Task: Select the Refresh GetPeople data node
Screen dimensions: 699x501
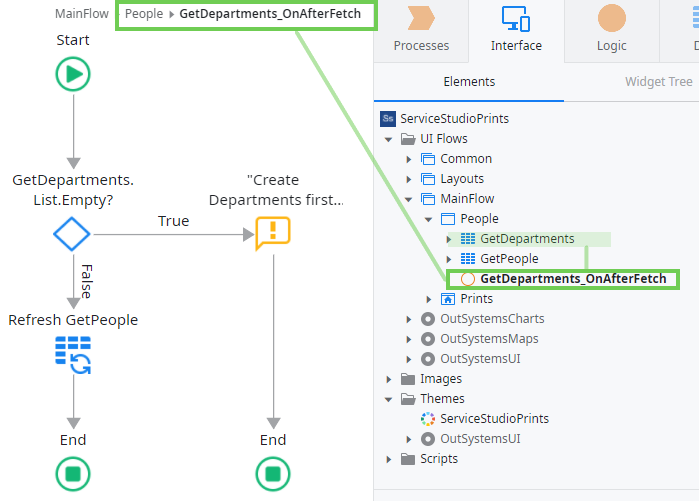Action: [x=73, y=355]
